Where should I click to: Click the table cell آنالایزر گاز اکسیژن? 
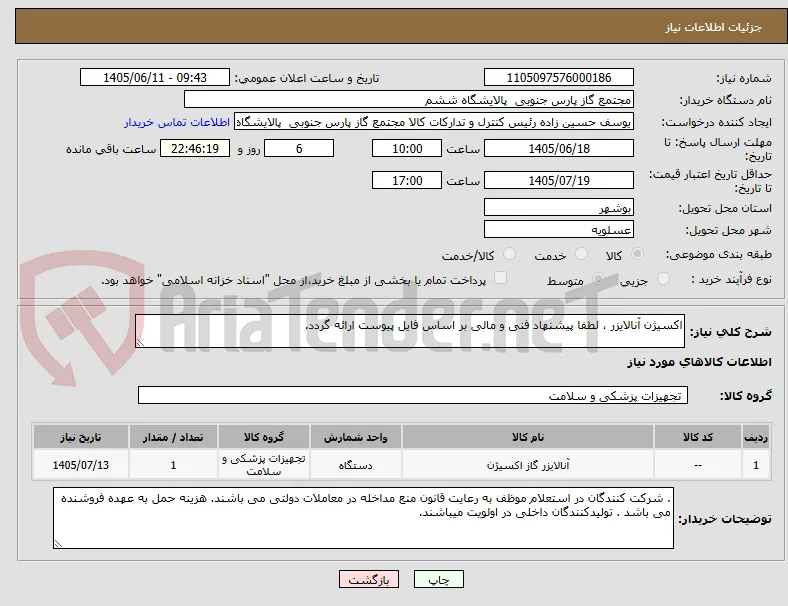point(528,465)
